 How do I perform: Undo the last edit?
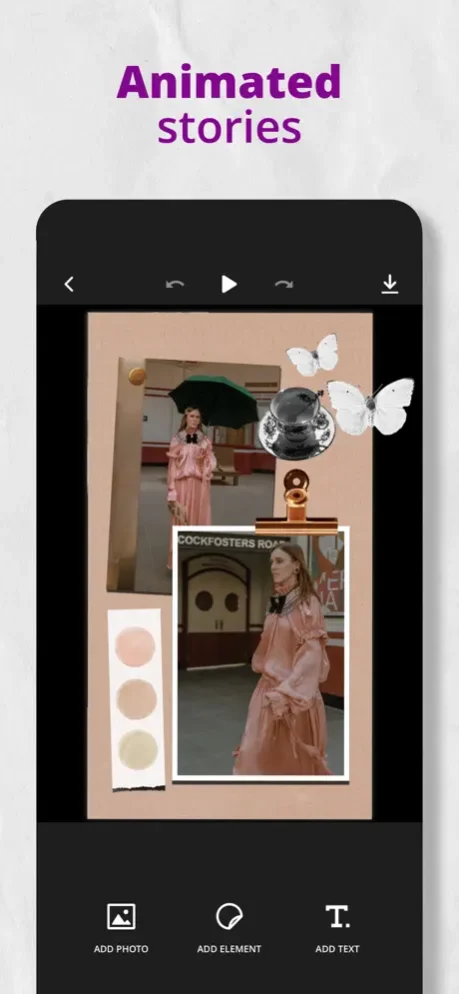pyautogui.click(x=175, y=284)
